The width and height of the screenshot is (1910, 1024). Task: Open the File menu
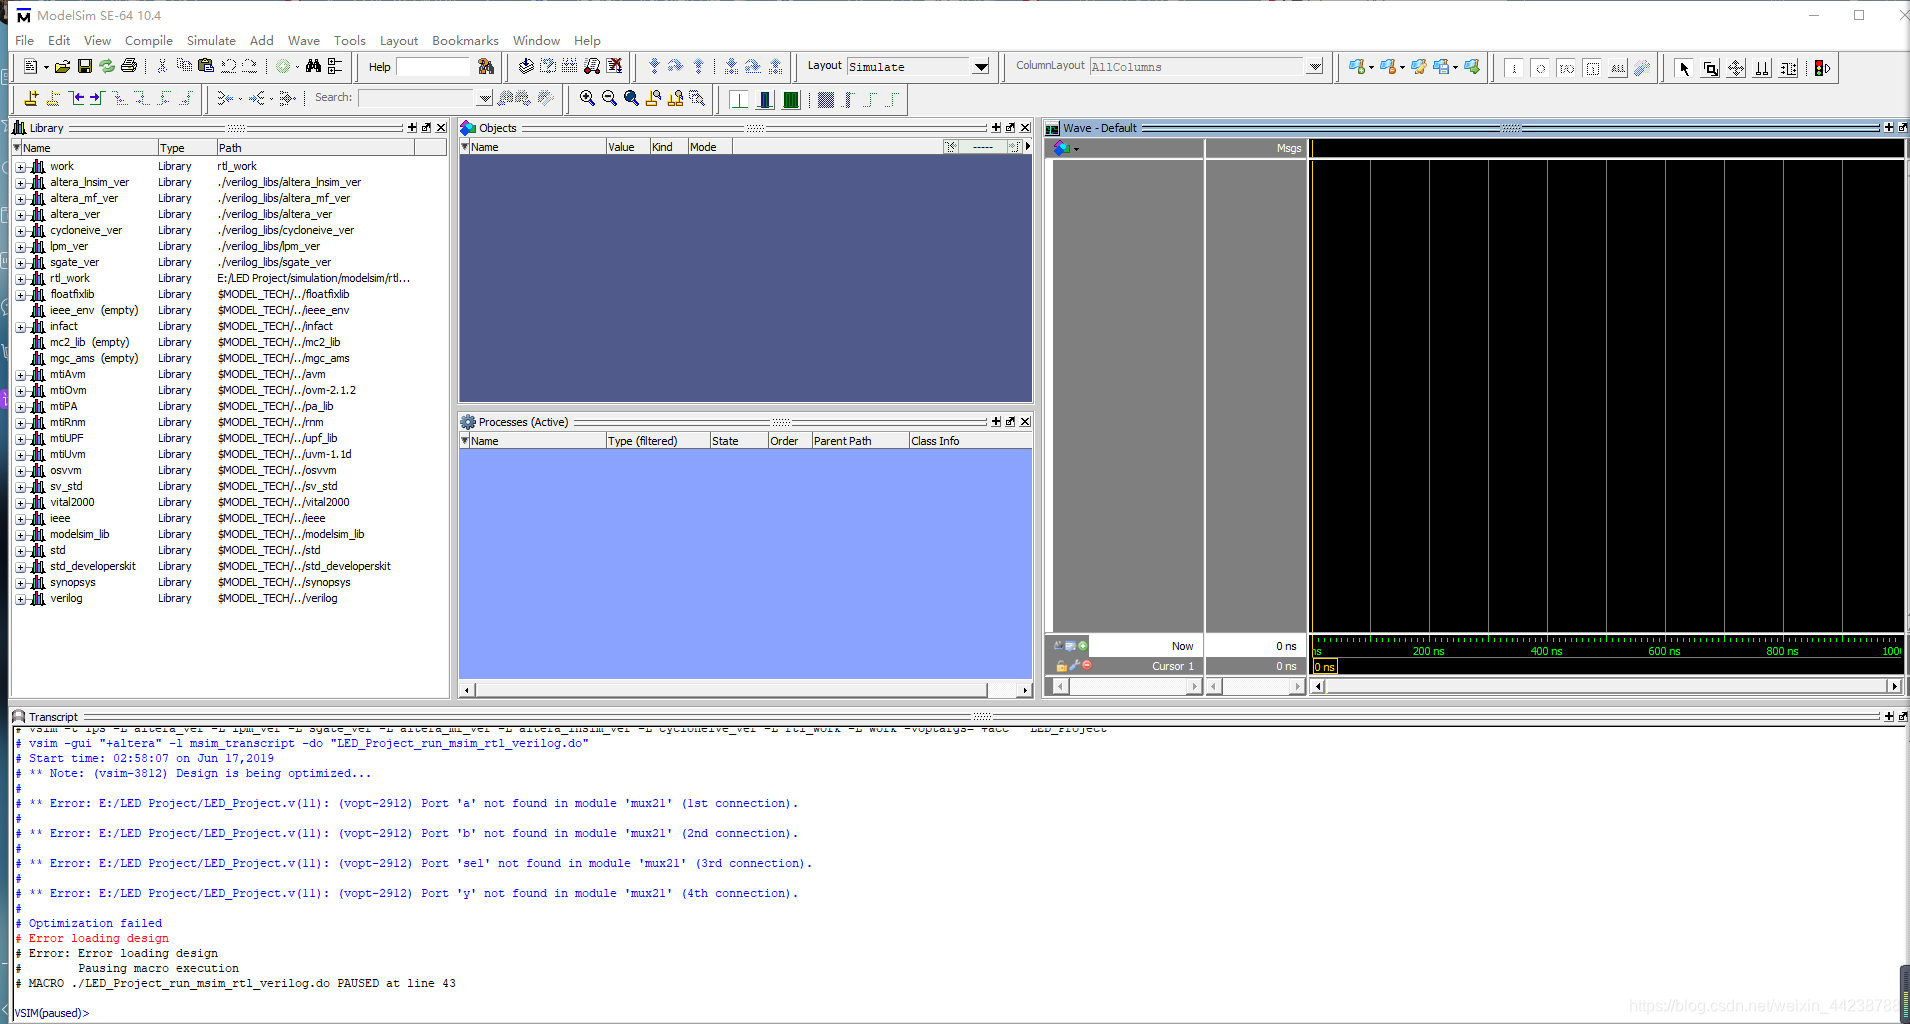(x=24, y=40)
